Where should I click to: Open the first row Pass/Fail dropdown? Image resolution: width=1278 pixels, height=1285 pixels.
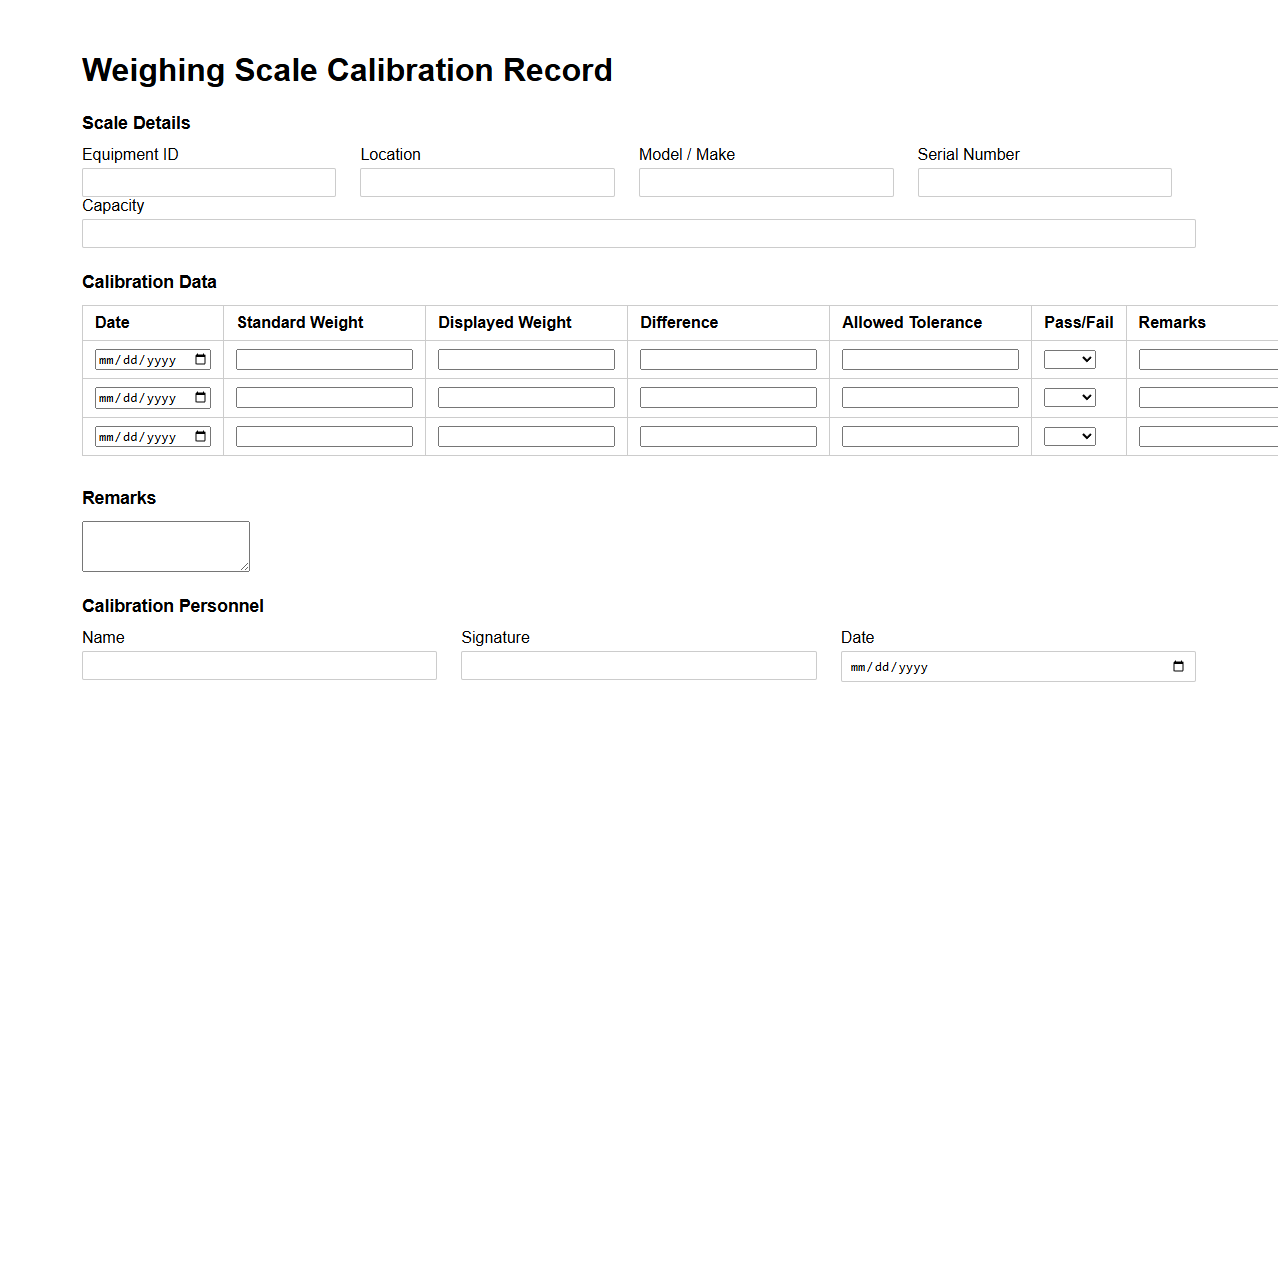[1069, 358]
